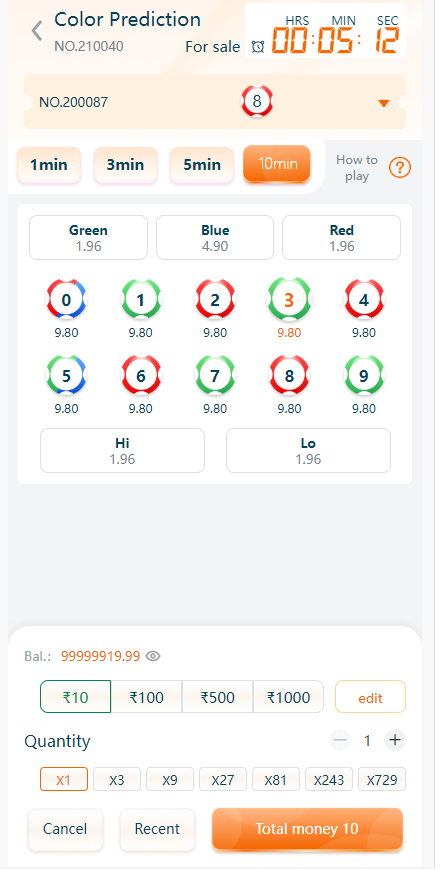Bet on the Blue color option

point(215,237)
